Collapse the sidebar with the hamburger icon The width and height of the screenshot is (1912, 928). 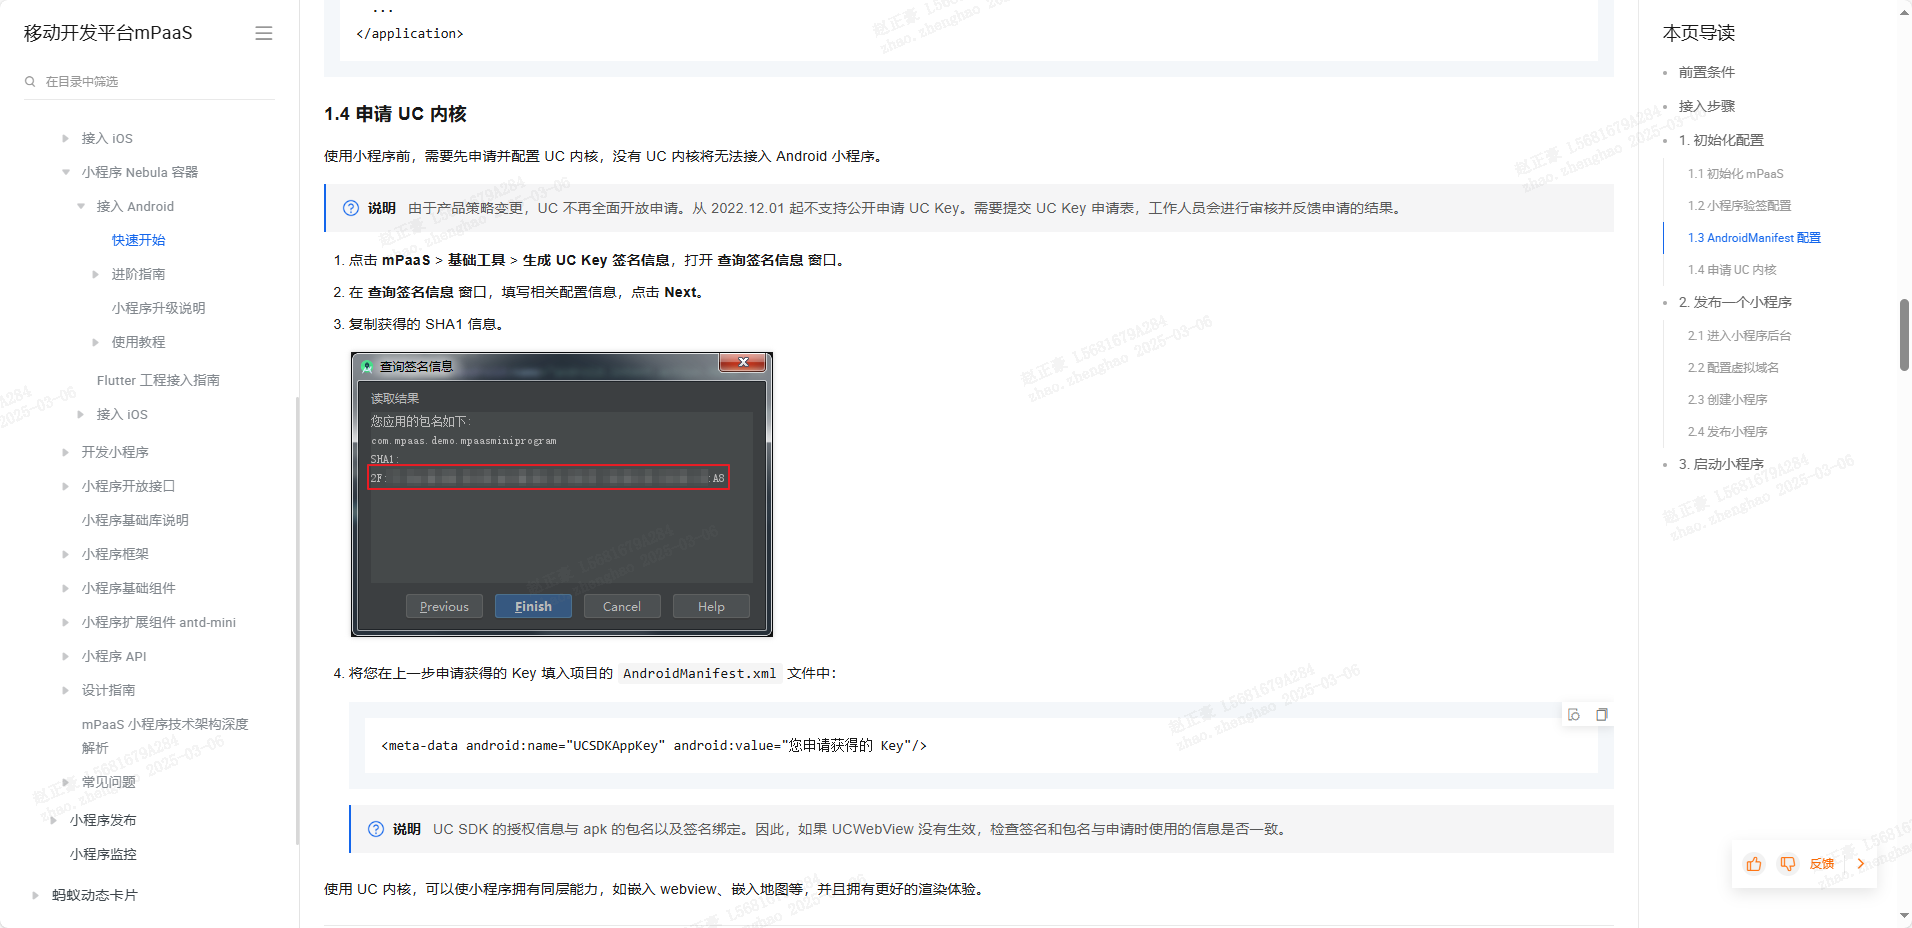(264, 33)
